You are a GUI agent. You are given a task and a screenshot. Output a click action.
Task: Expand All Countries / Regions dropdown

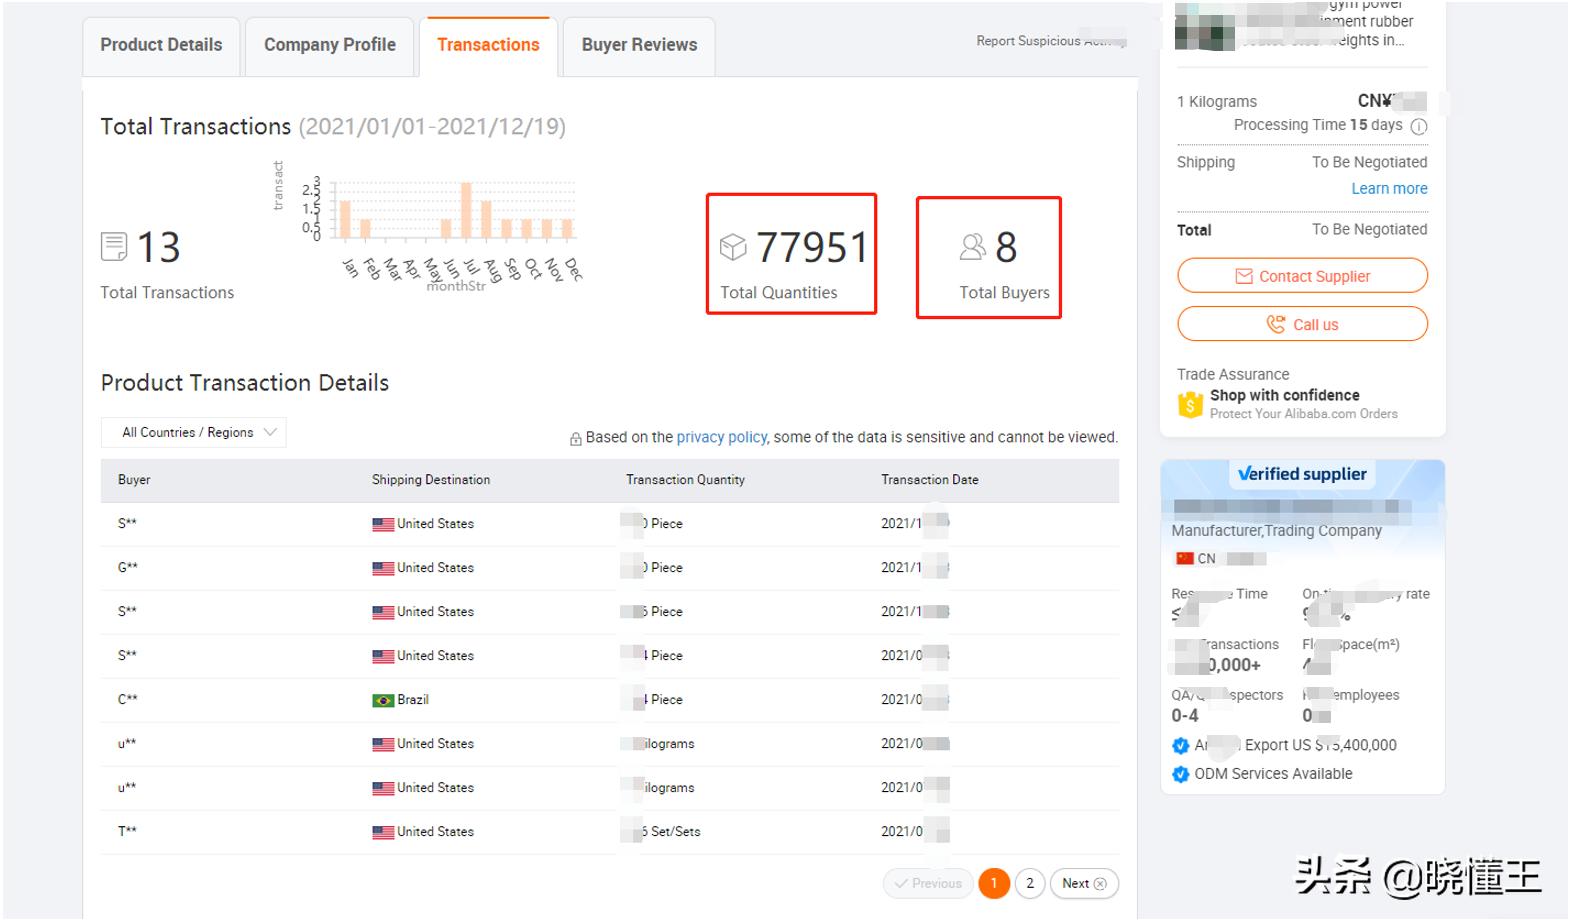point(194,432)
